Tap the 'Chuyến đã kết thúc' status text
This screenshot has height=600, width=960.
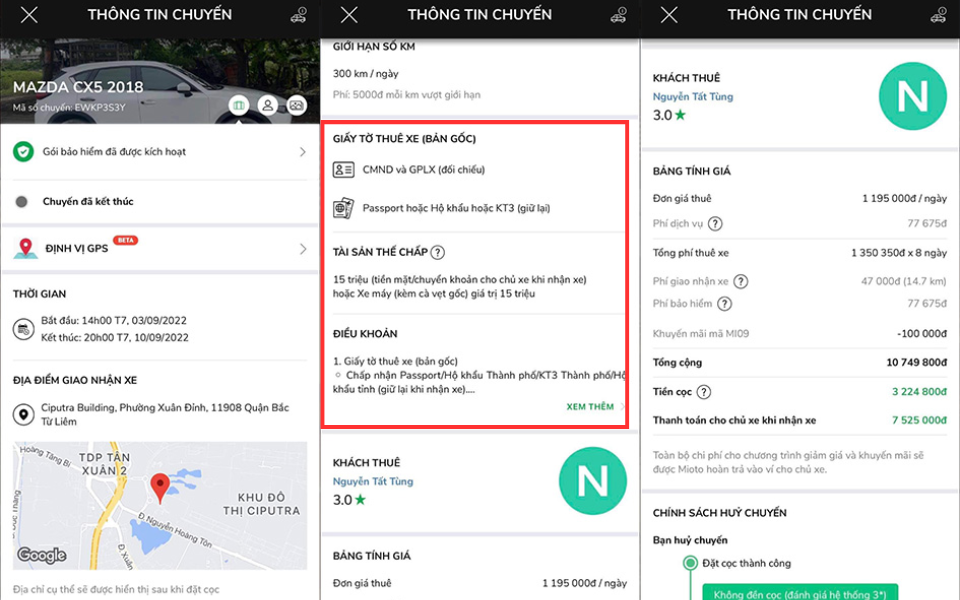coord(88,201)
